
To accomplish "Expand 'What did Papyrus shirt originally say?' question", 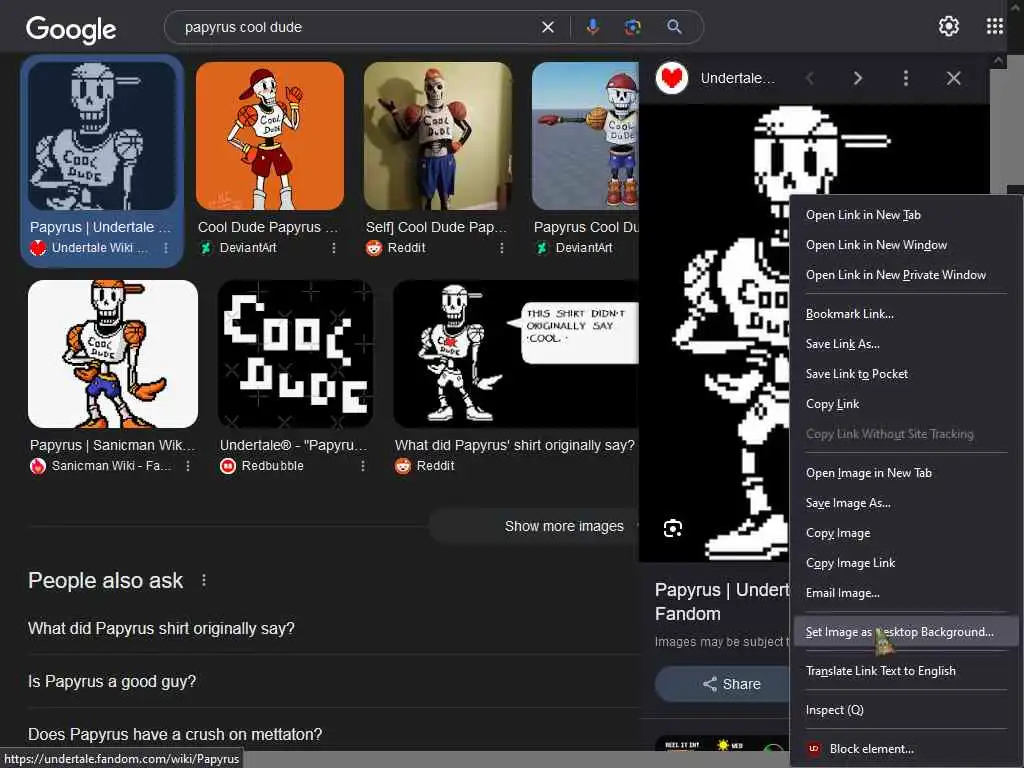I will (x=333, y=628).
